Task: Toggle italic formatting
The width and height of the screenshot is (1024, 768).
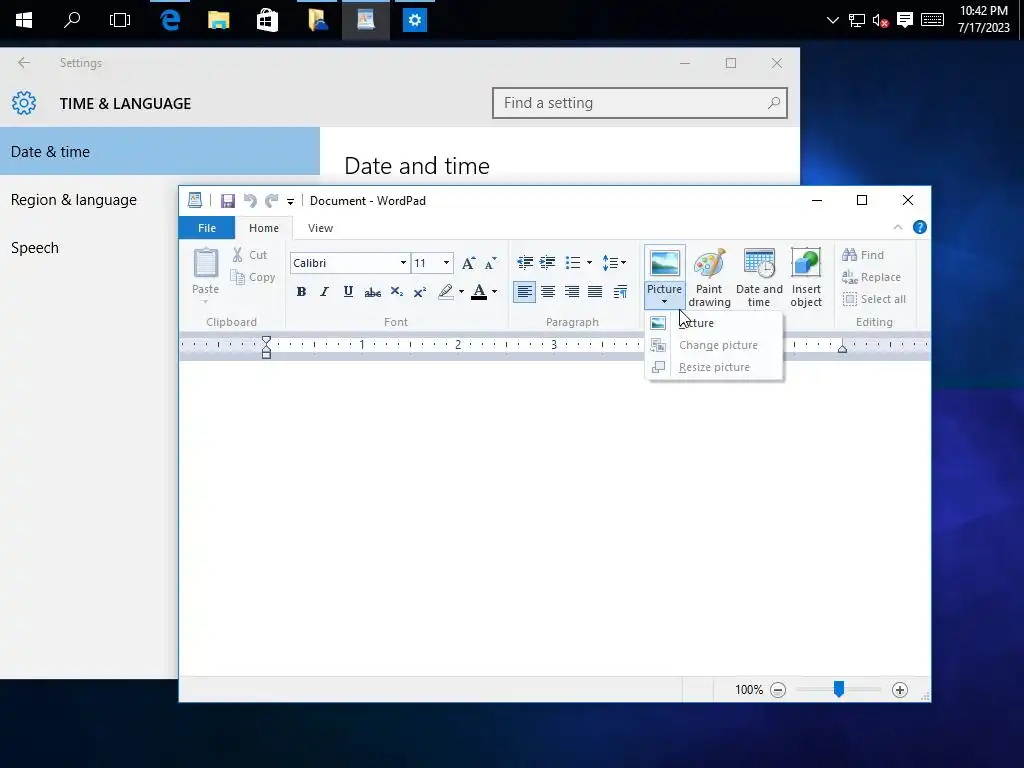Action: point(325,292)
